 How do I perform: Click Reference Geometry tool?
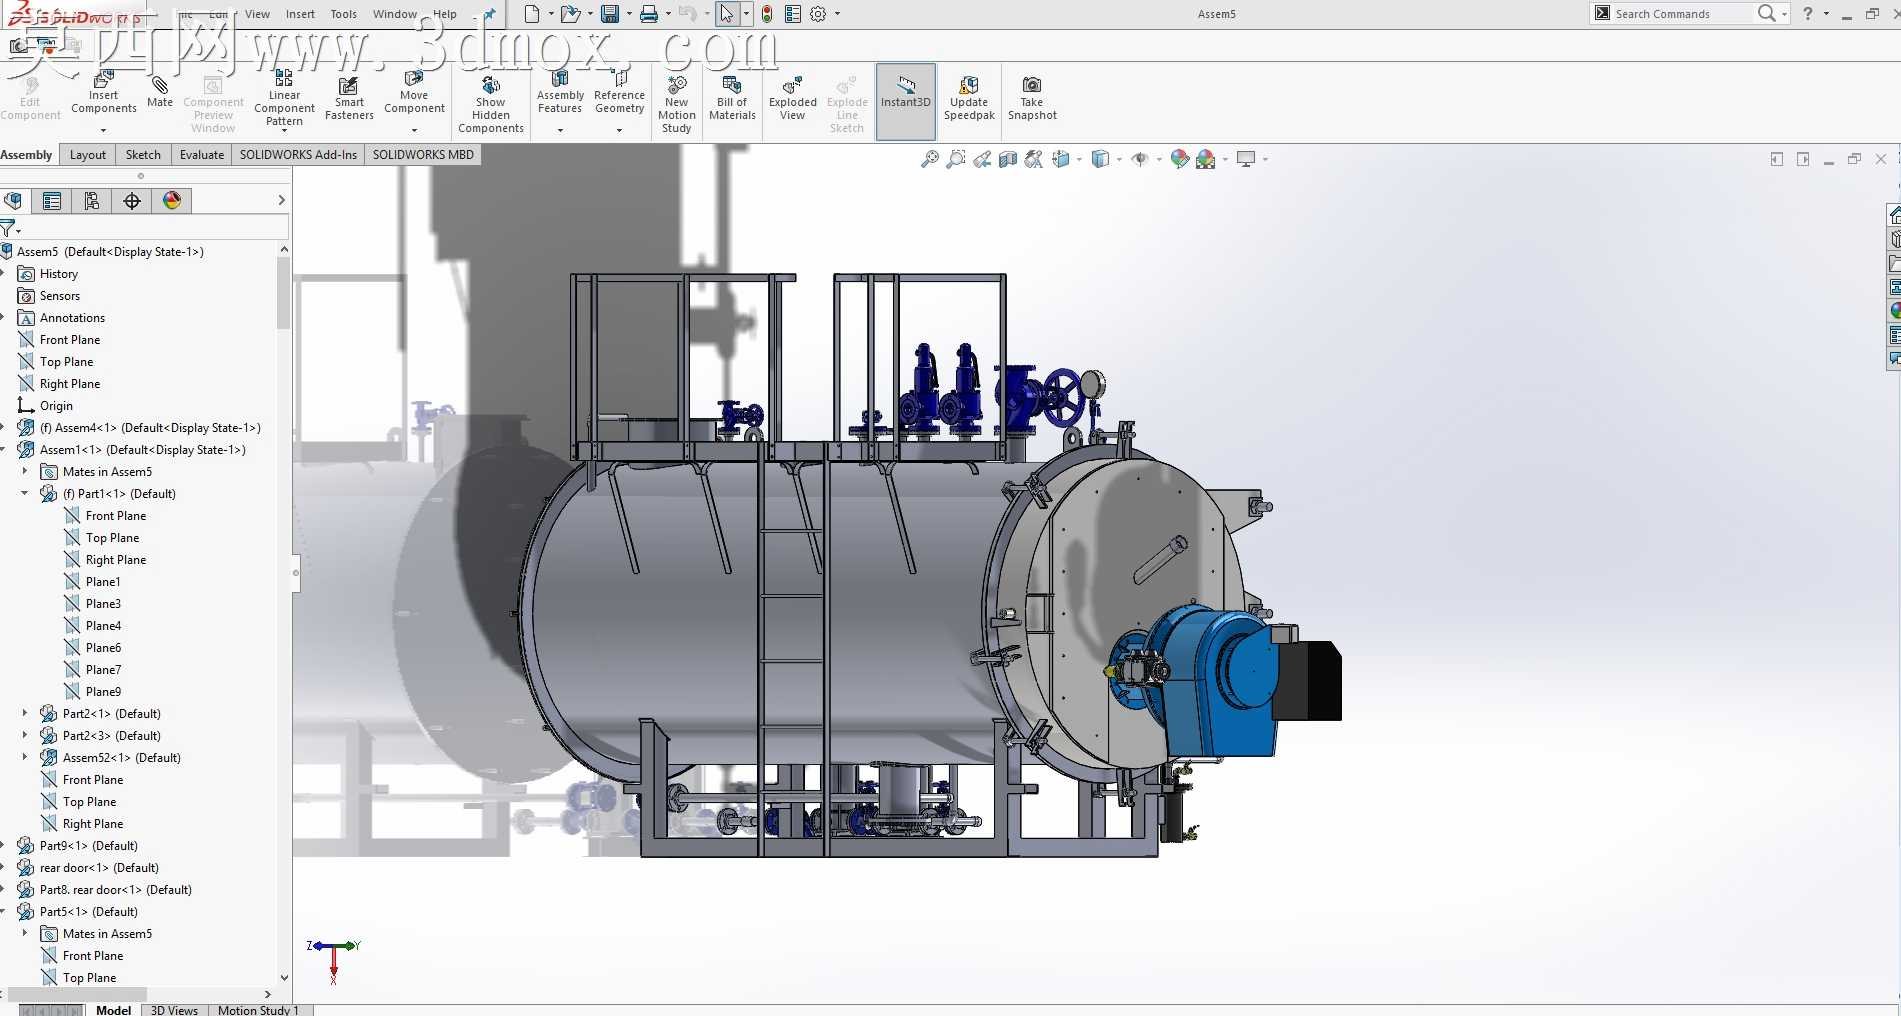point(619,92)
